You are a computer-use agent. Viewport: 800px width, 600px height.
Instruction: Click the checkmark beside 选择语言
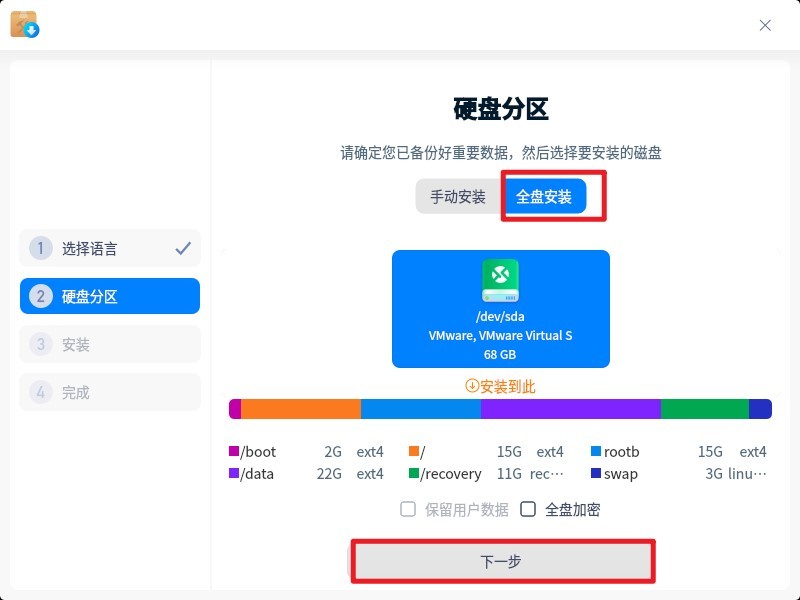coord(183,248)
